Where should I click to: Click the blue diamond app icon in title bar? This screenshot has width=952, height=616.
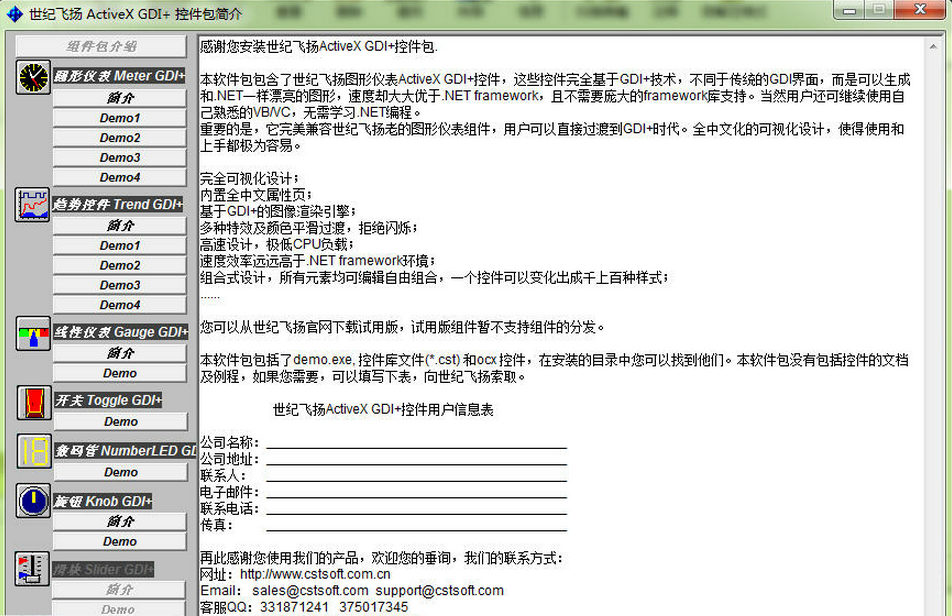pyautogui.click(x=13, y=13)
